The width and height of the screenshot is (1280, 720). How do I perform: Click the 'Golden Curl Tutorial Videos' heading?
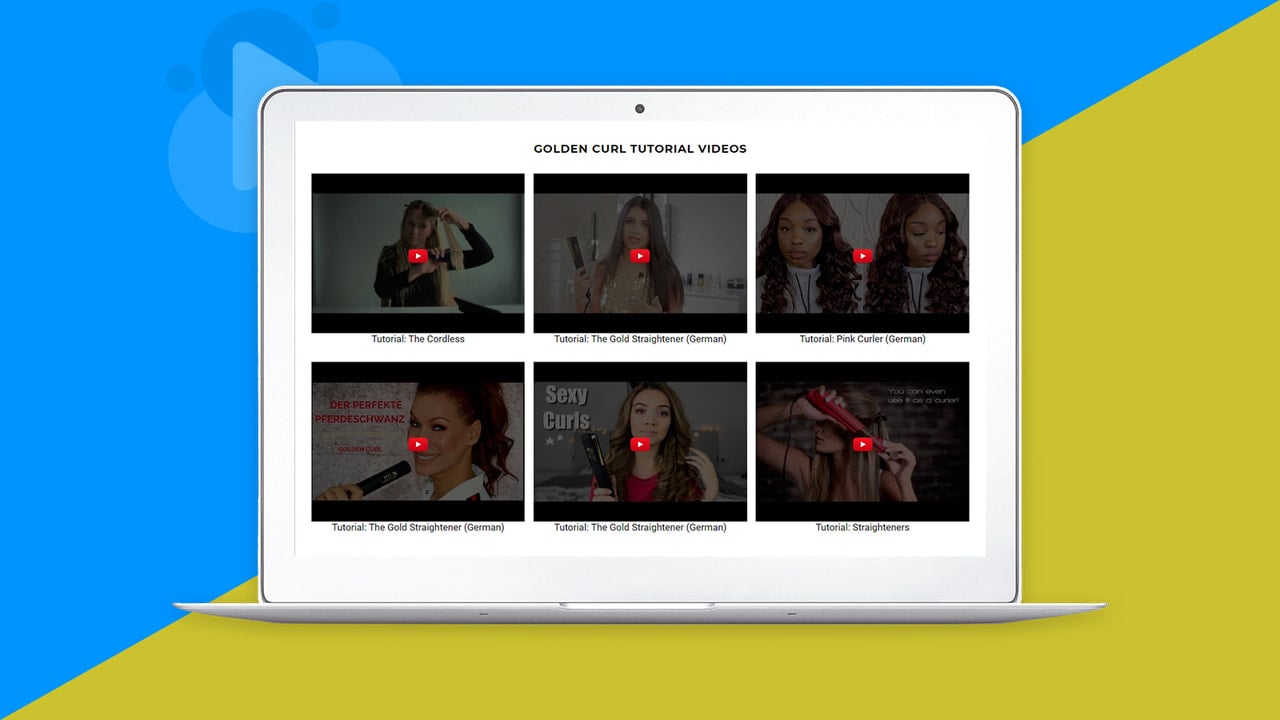[640, 149]
